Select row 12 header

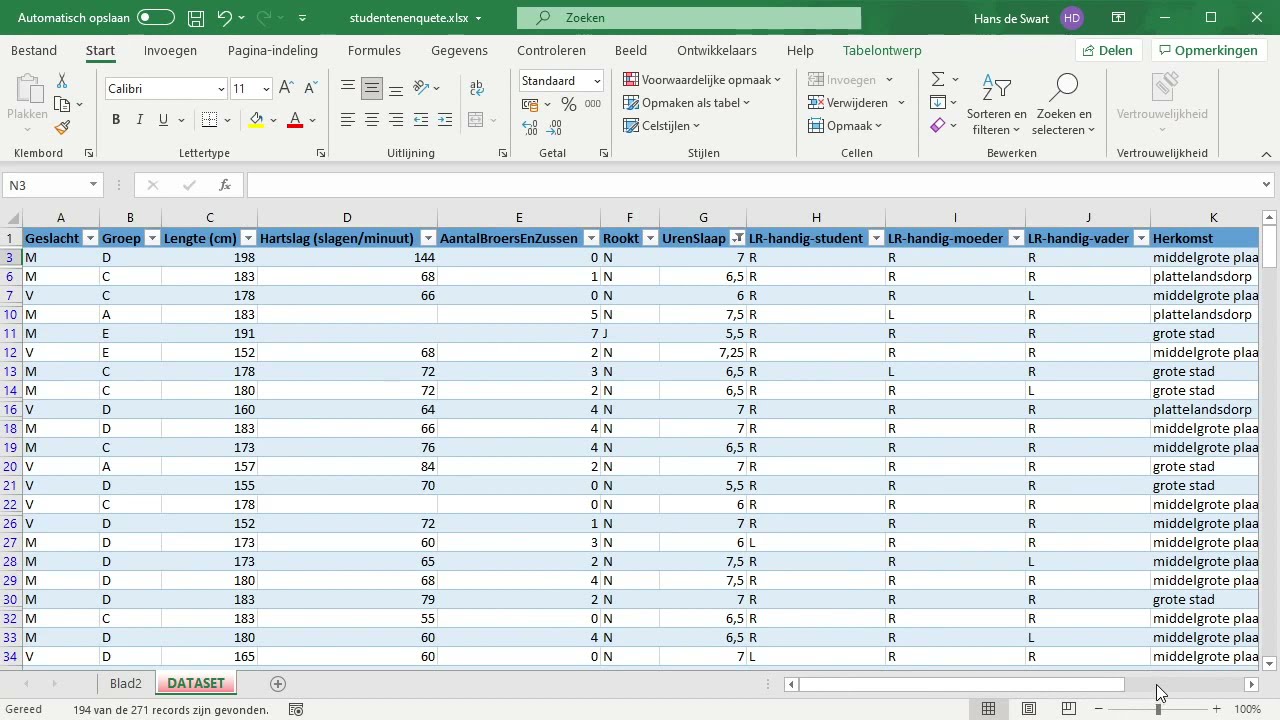coord(11,352)
